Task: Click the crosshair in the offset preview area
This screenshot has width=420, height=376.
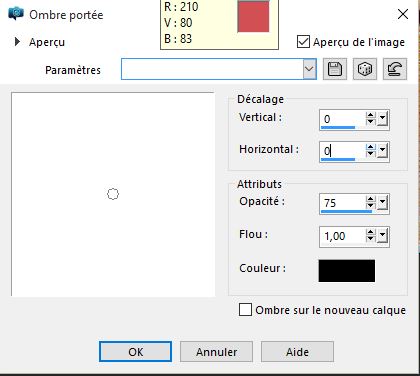Action: point(113,194)
